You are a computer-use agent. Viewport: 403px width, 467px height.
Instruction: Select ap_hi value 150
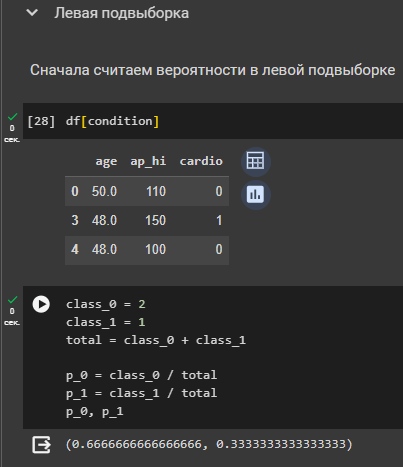click(x=155, y=220)
